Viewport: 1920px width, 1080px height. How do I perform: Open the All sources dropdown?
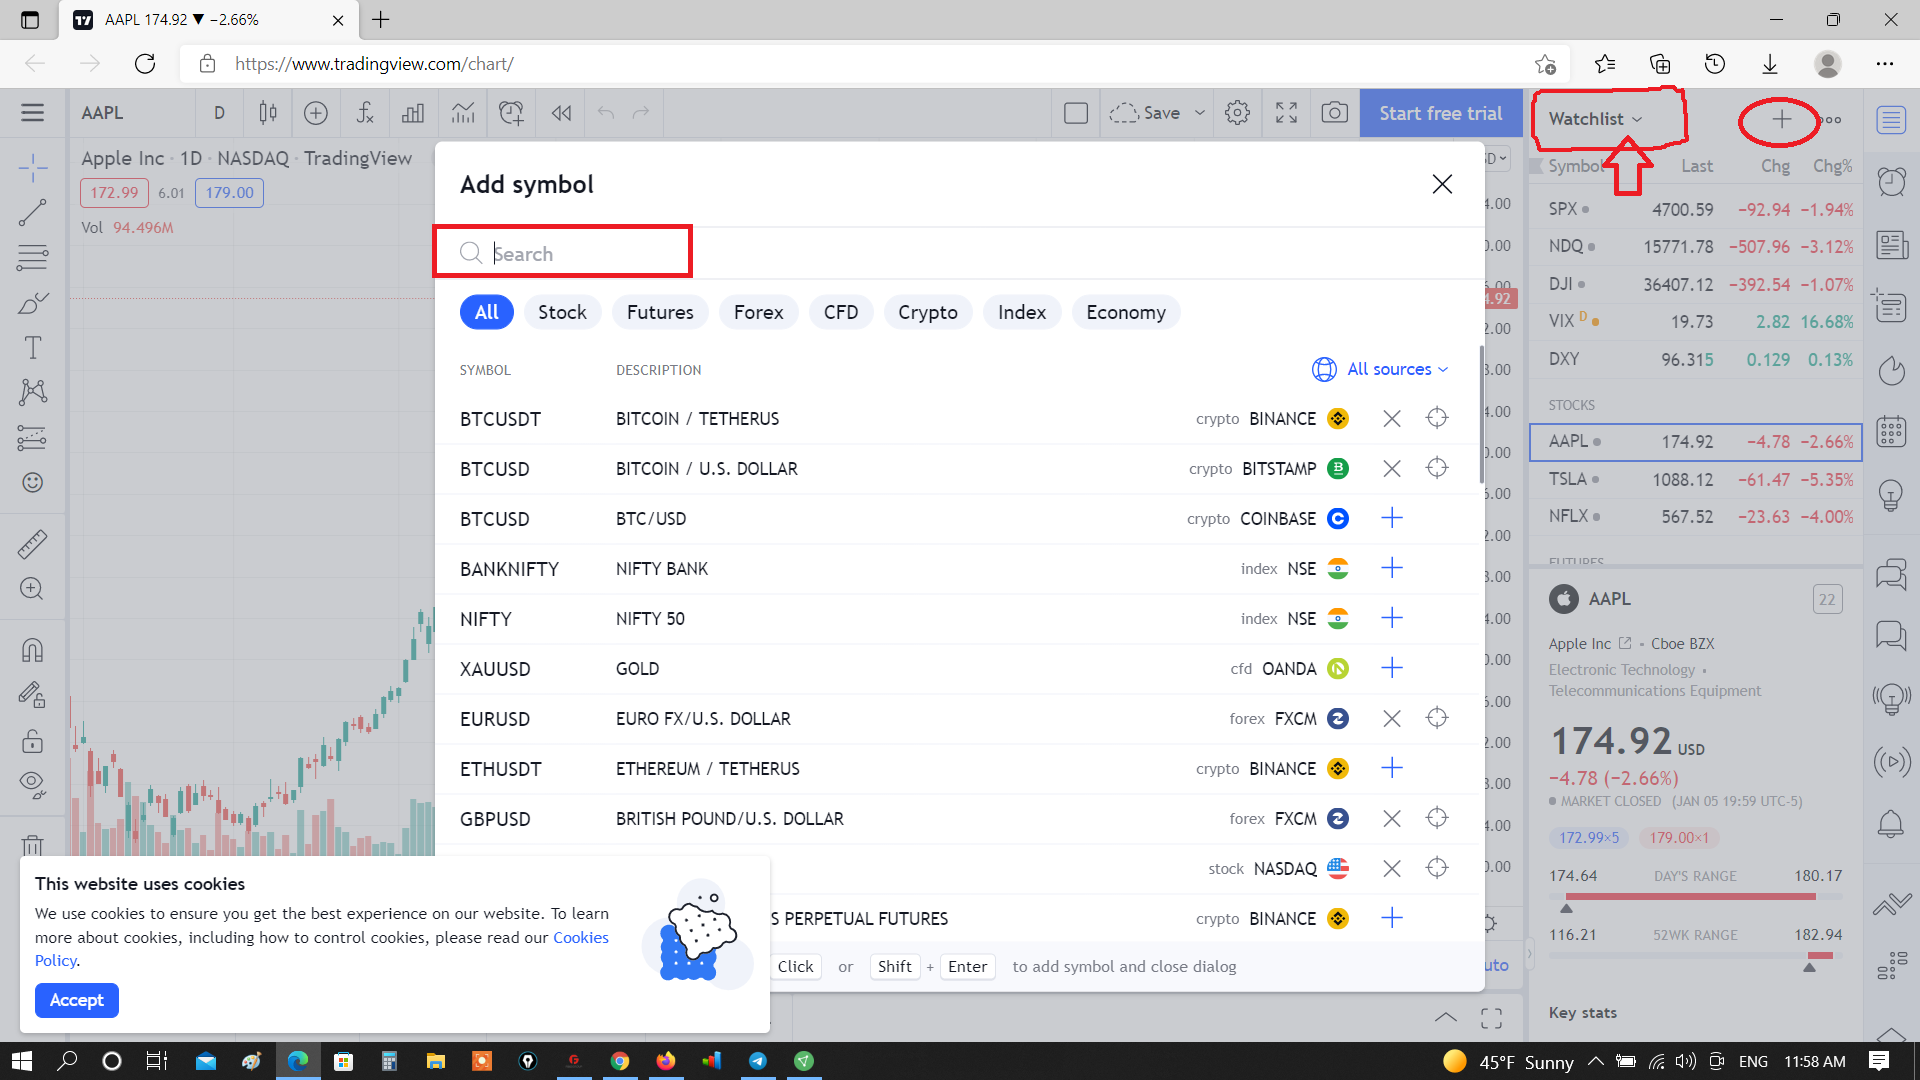click(x=1380, y=369)
